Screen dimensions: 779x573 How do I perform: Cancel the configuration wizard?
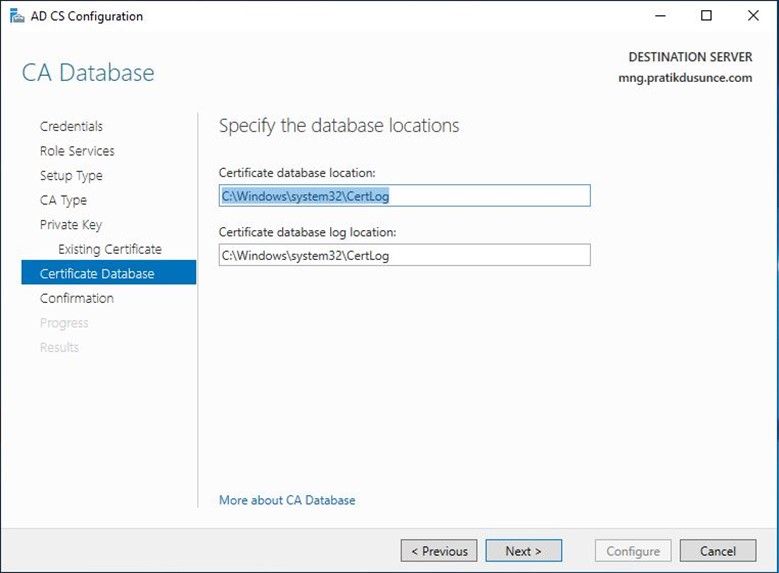(x=718, y=551)
